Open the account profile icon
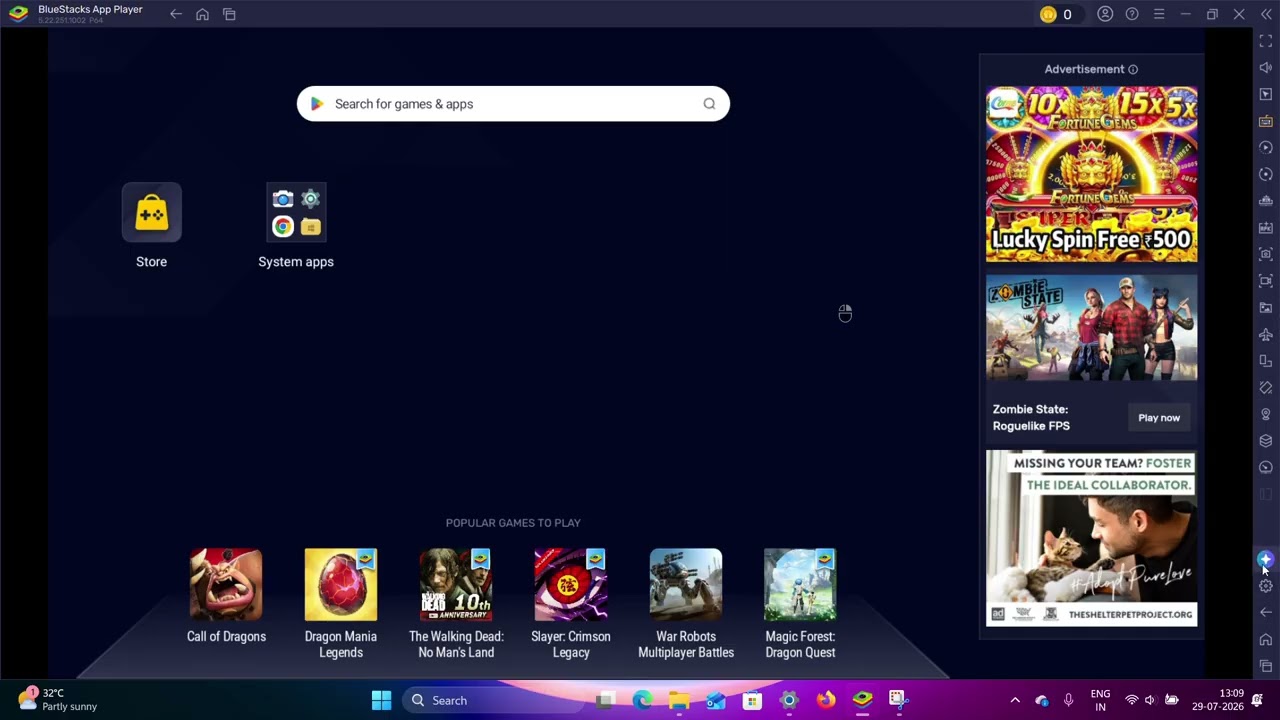1280x720 pixels. click(1105, 14)
